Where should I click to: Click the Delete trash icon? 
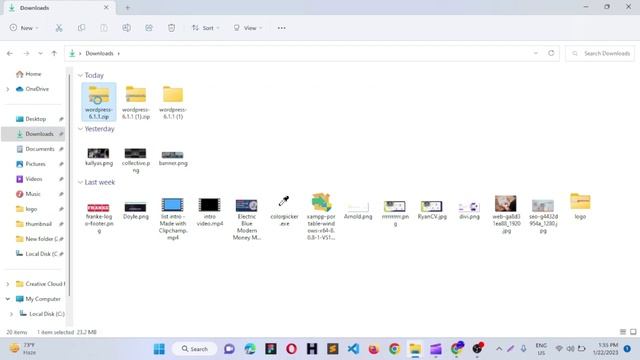tap(171, 28)
